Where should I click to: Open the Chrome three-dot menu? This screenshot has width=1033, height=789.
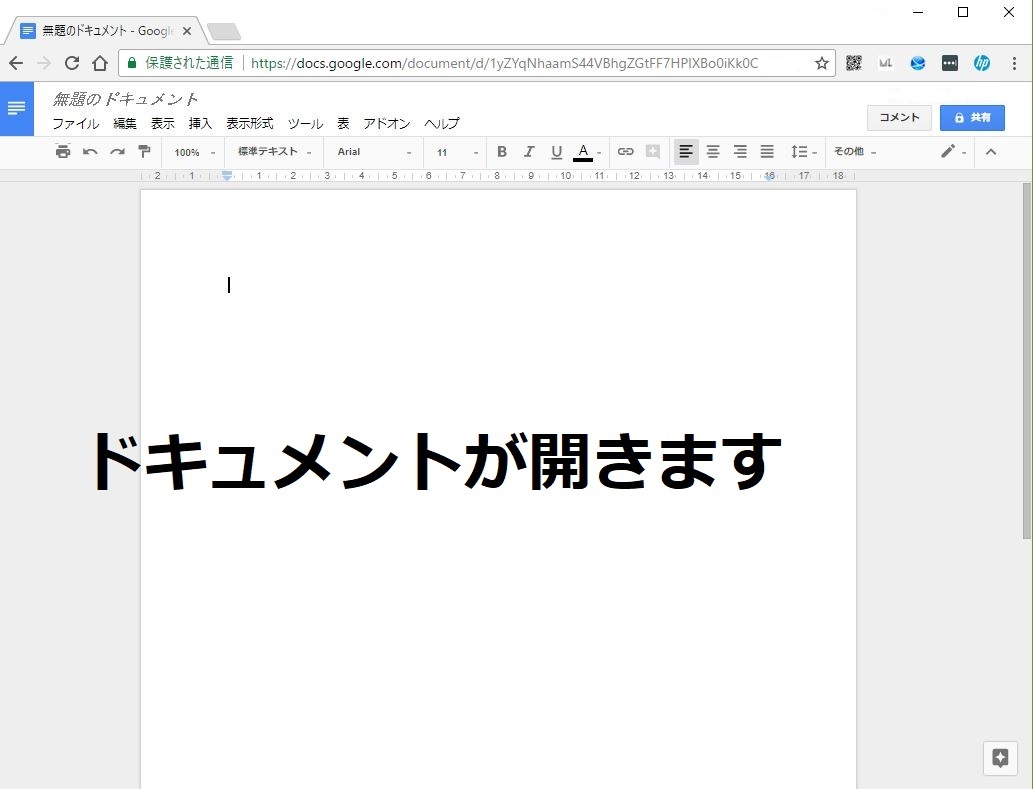1014,63
